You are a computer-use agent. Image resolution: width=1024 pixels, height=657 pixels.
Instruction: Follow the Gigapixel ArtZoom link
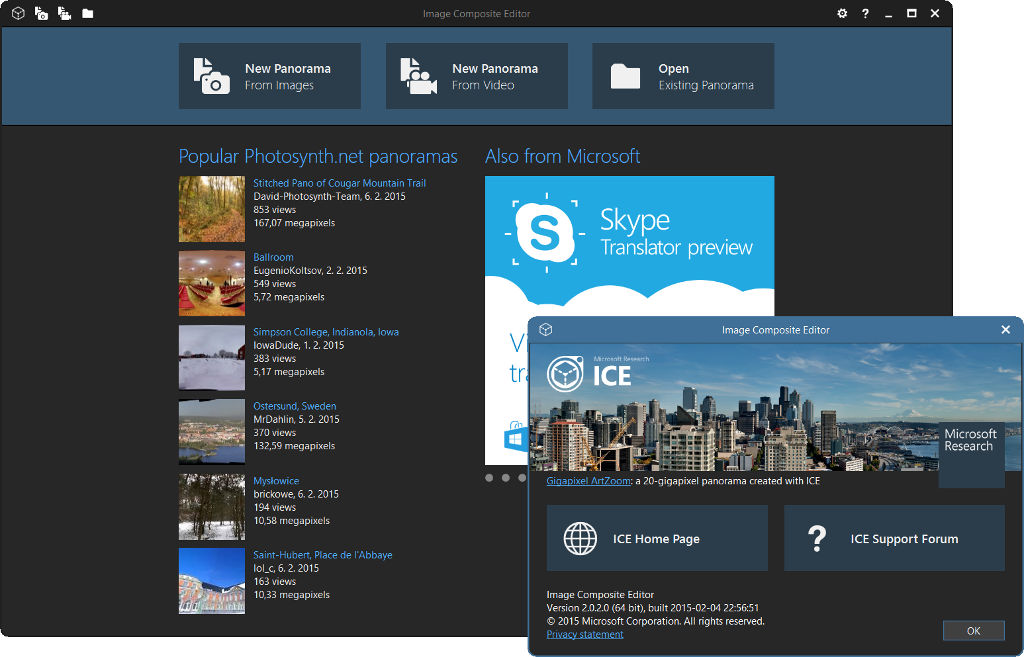588,481
